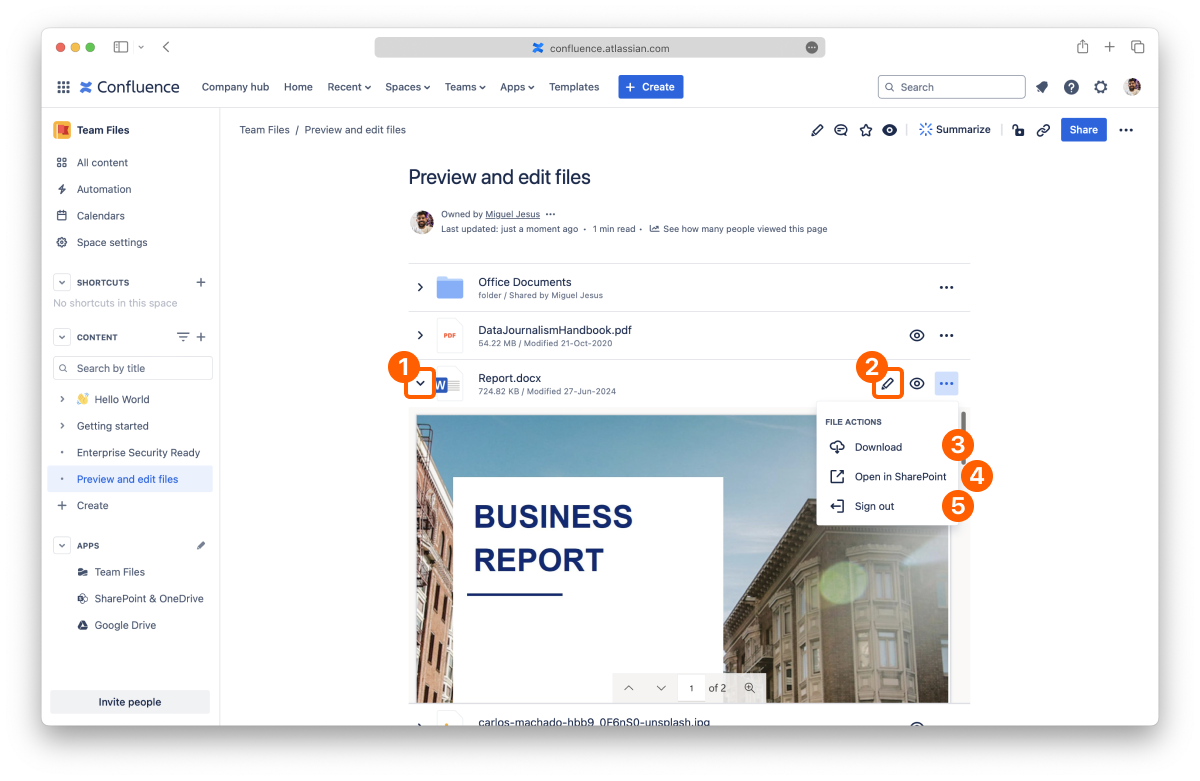
Task: Star this page as favorite
Action: [x=866, y=130]
